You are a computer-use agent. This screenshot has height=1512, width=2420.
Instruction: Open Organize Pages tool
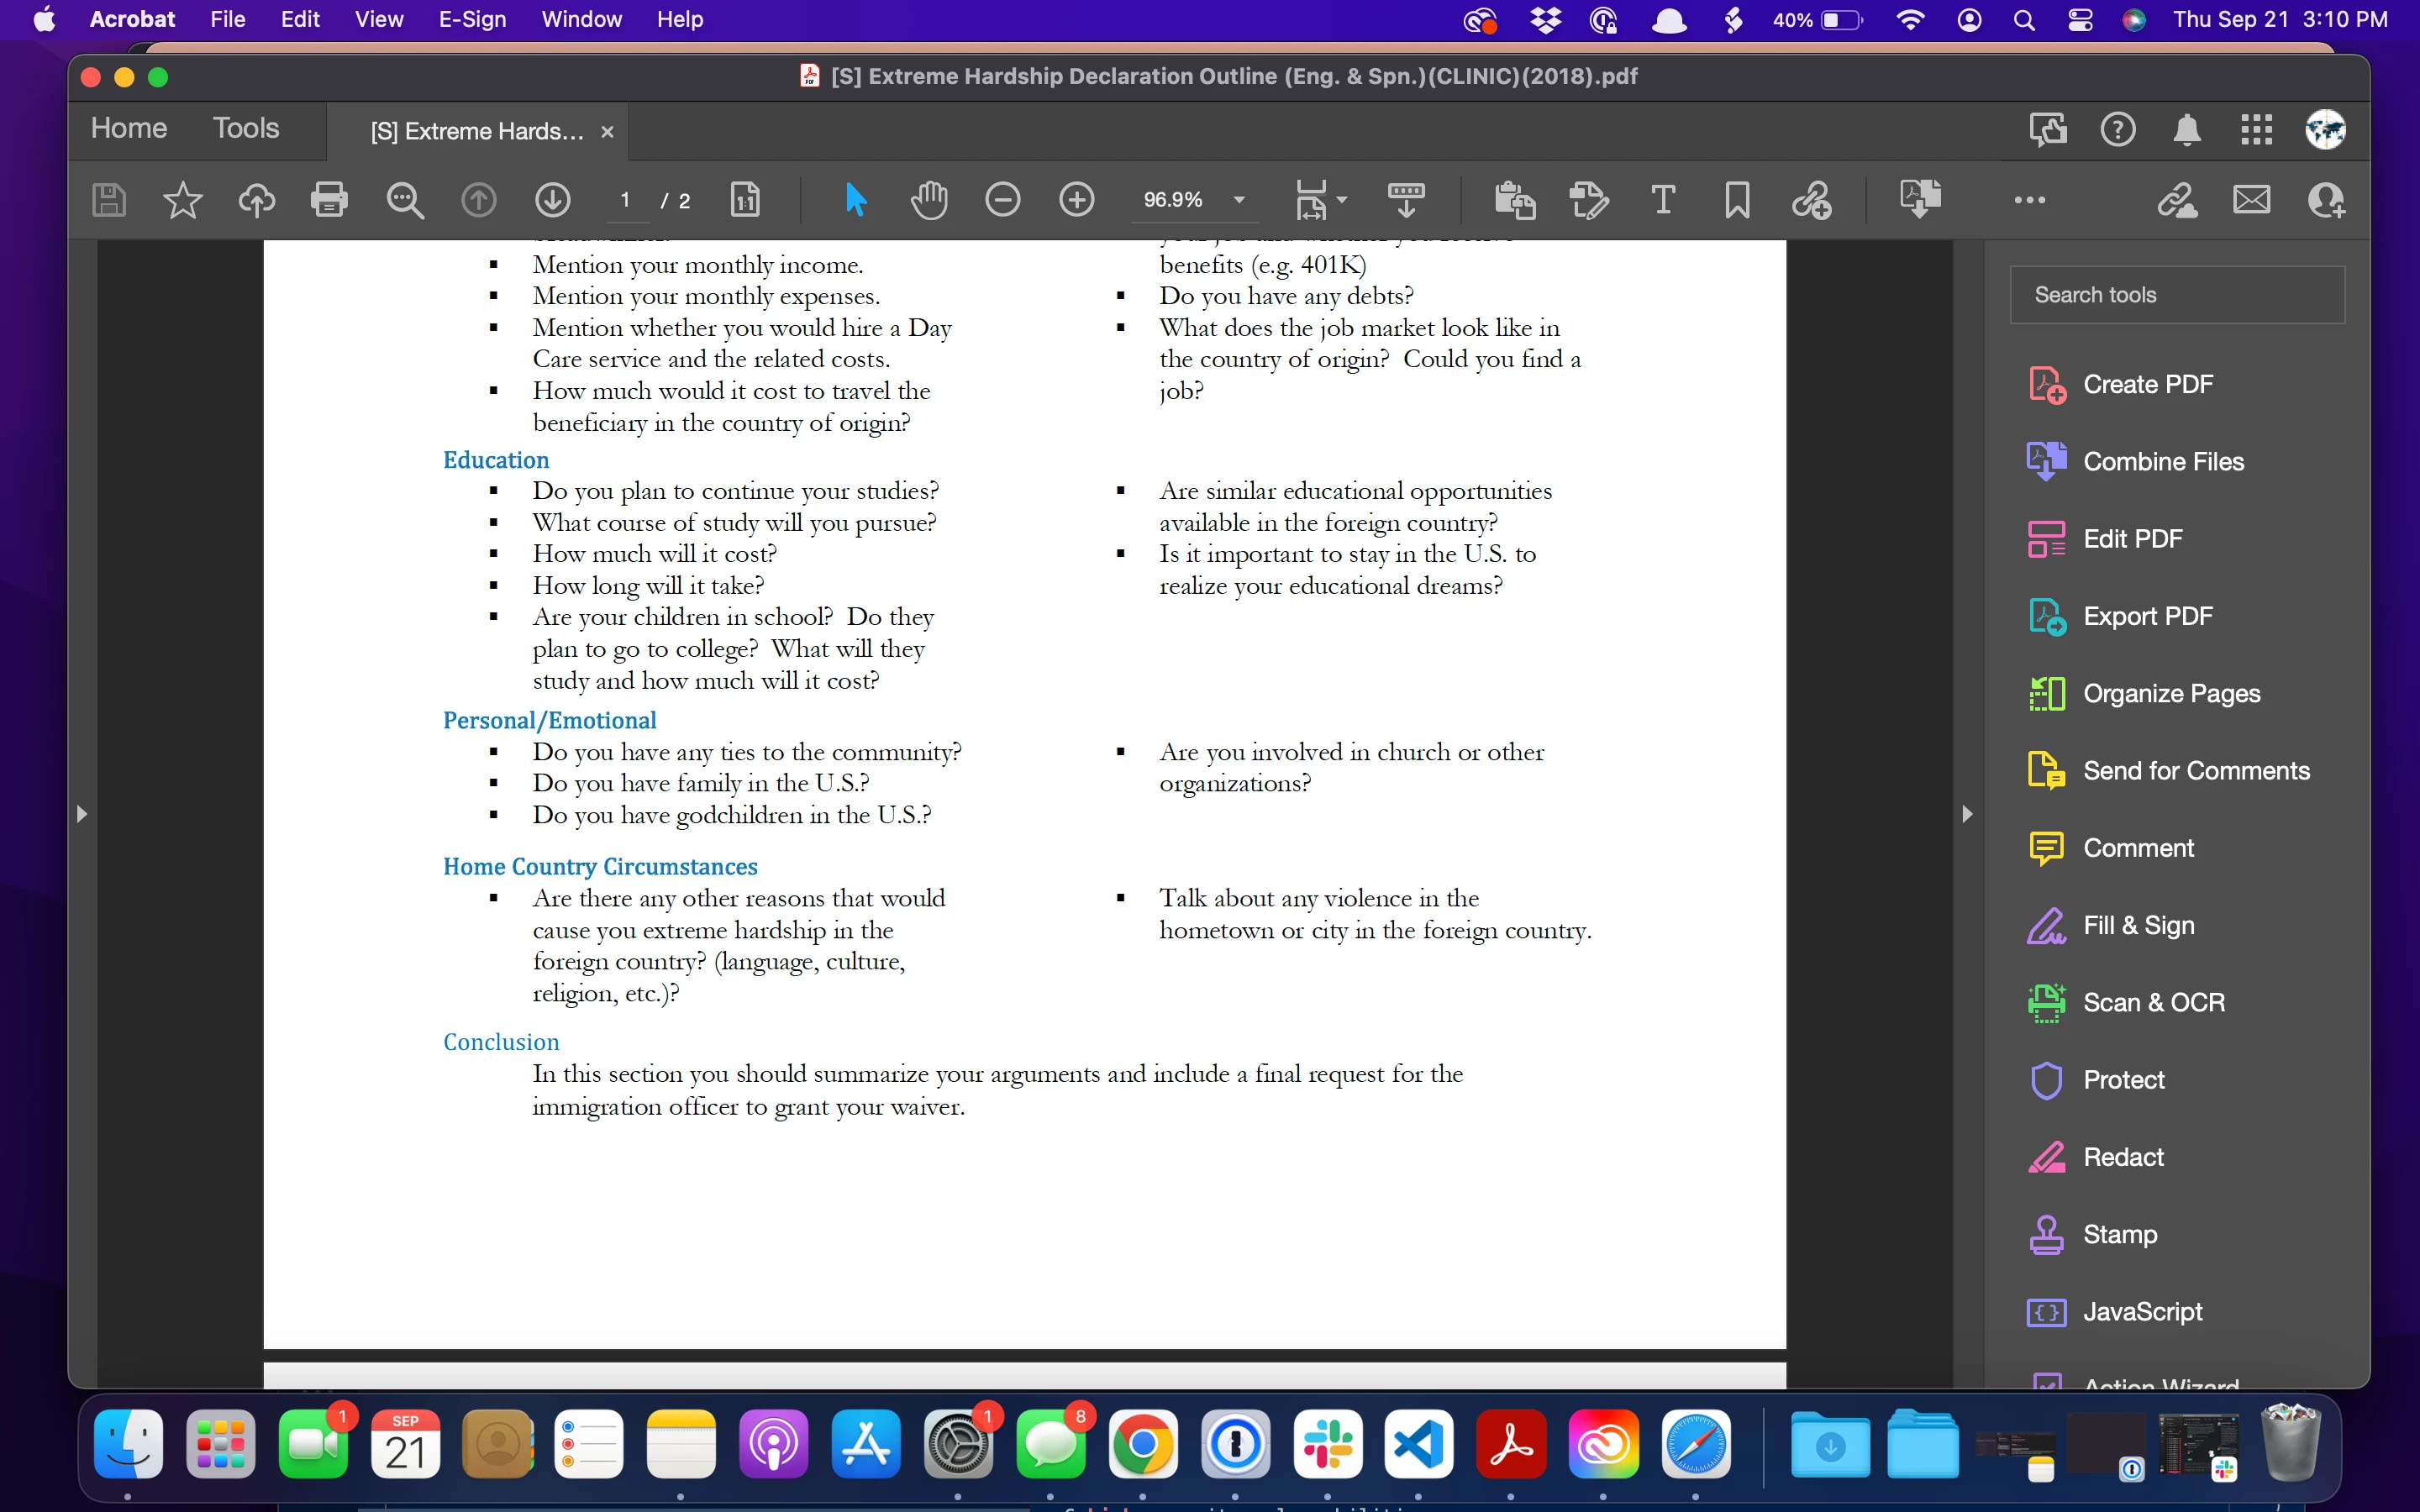click(2171, 693)
